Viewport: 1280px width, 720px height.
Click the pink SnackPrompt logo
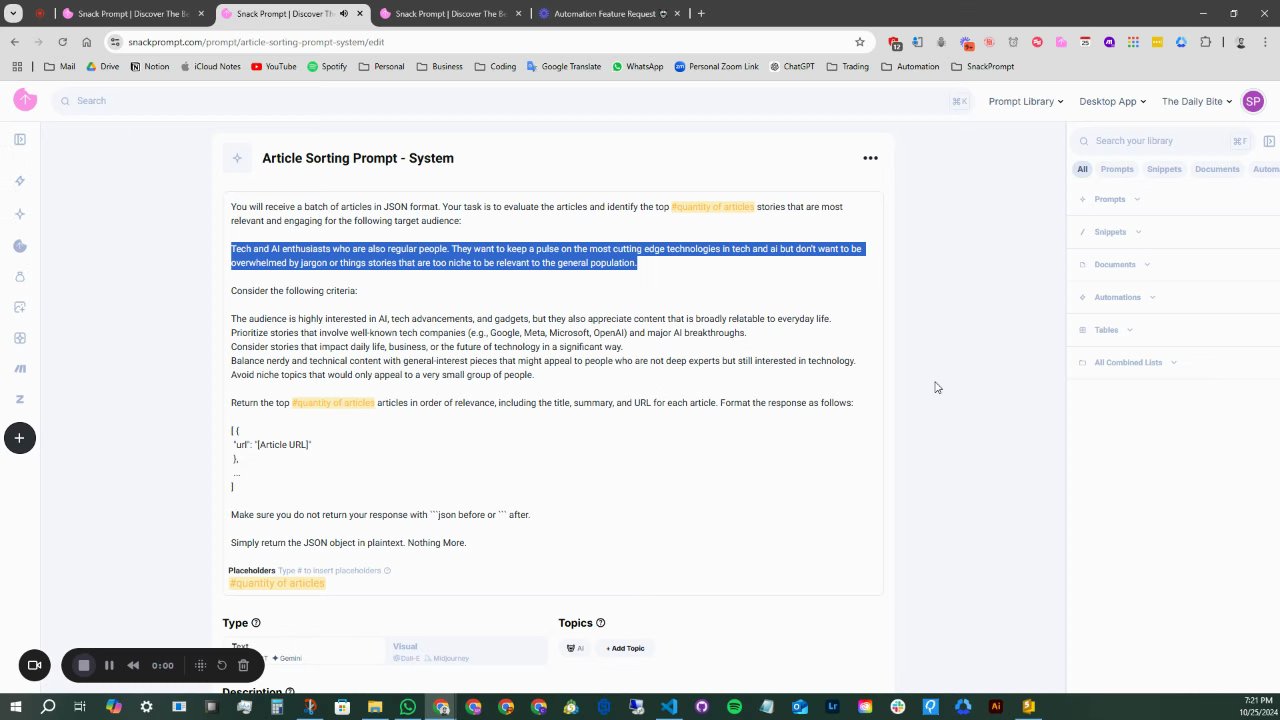pos(25,100)
